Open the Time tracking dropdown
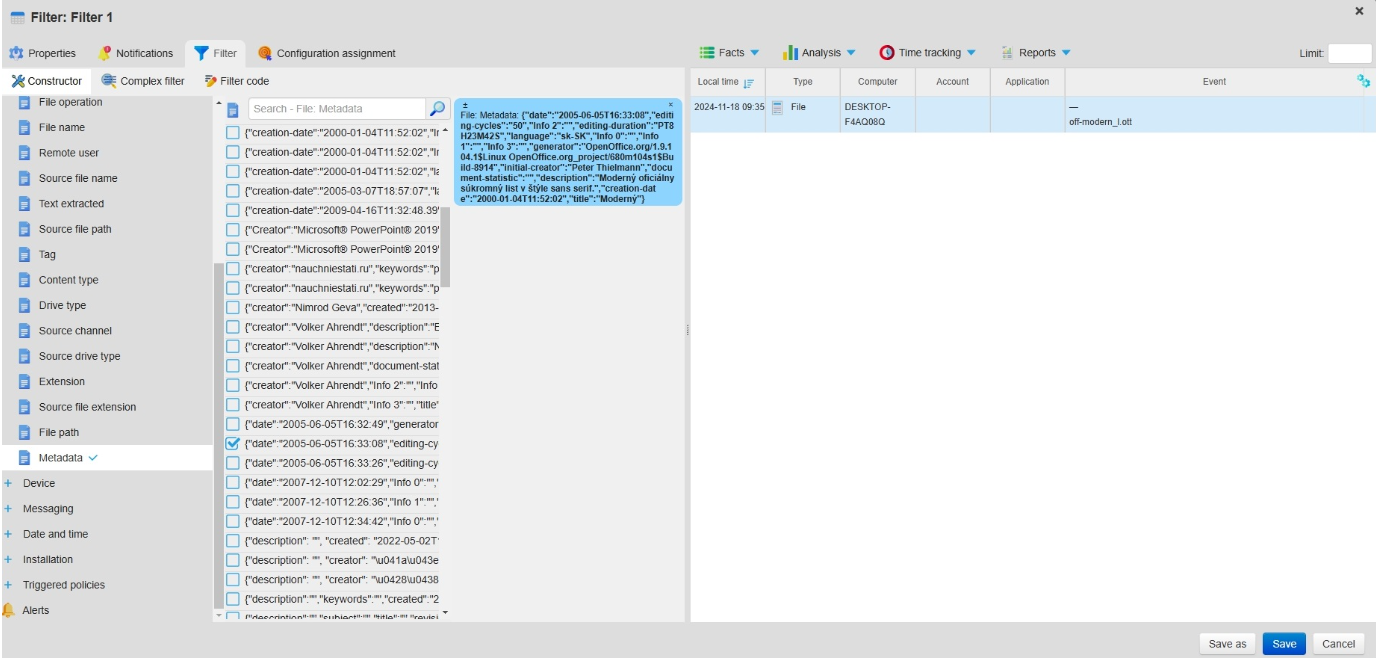This screenshot has width=1376, height=658. pyautogui.click(x=927, y=53)
